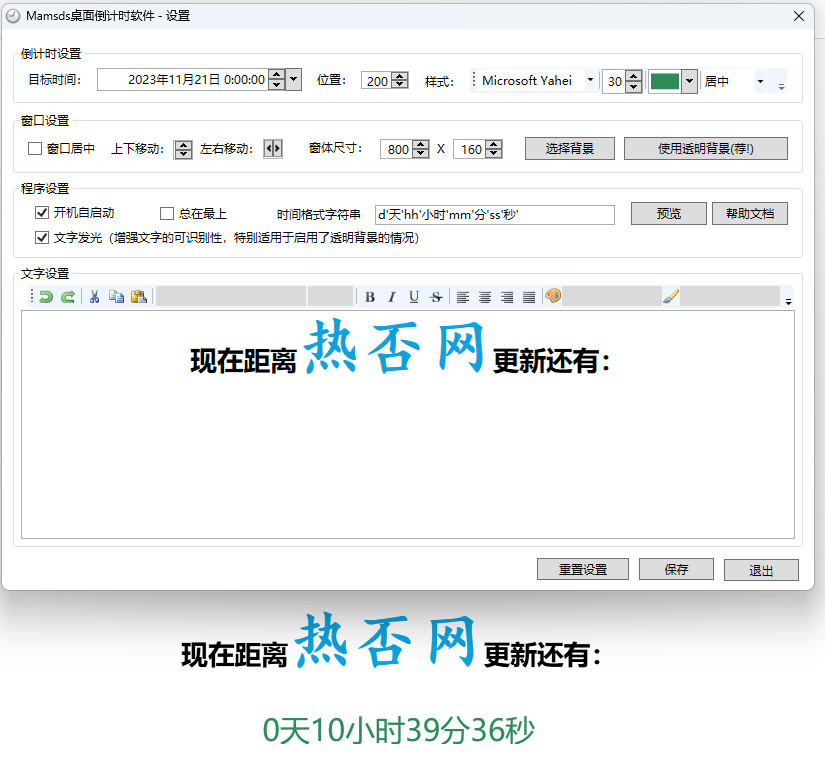Image resolution: width=825 pixels, height=765 pixels.
Task: Justify the text
Action: (x=529, y=297)
